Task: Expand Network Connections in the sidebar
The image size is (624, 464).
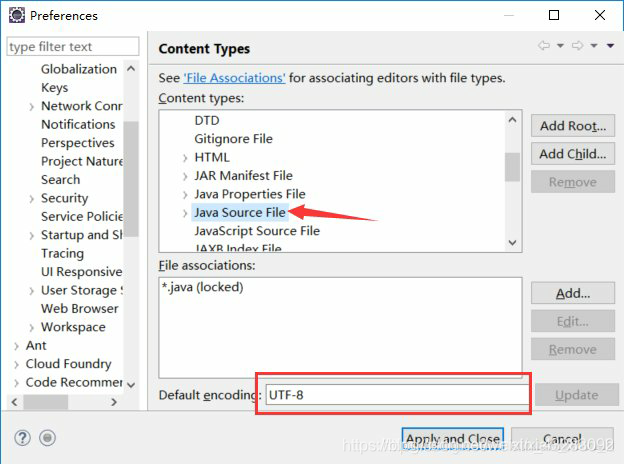Action: 31,107
